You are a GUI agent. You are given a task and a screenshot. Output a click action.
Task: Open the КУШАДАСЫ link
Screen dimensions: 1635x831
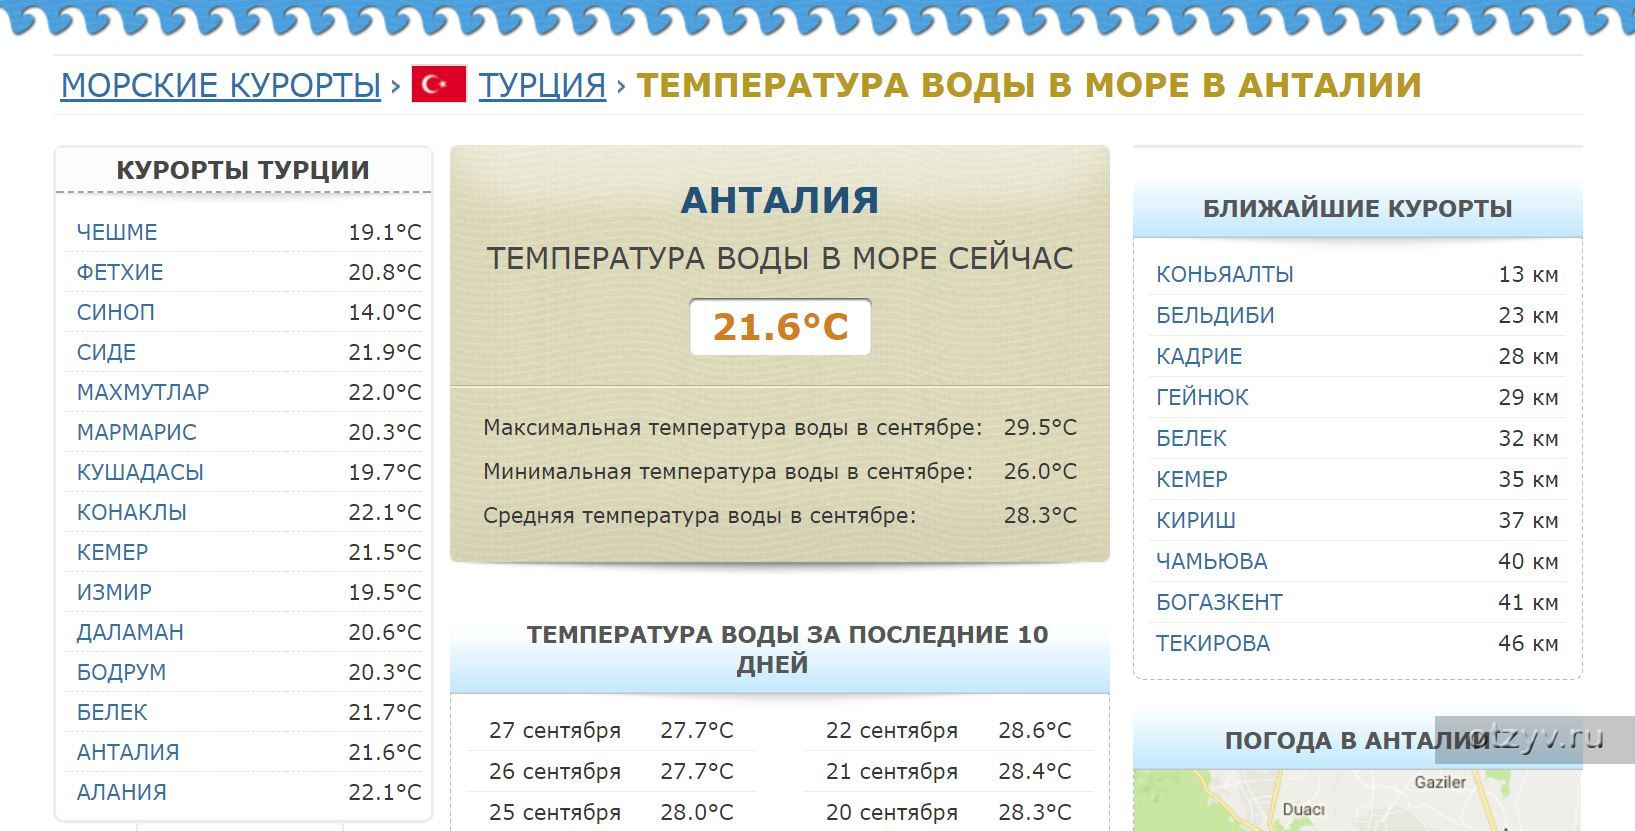pos(140,472)
